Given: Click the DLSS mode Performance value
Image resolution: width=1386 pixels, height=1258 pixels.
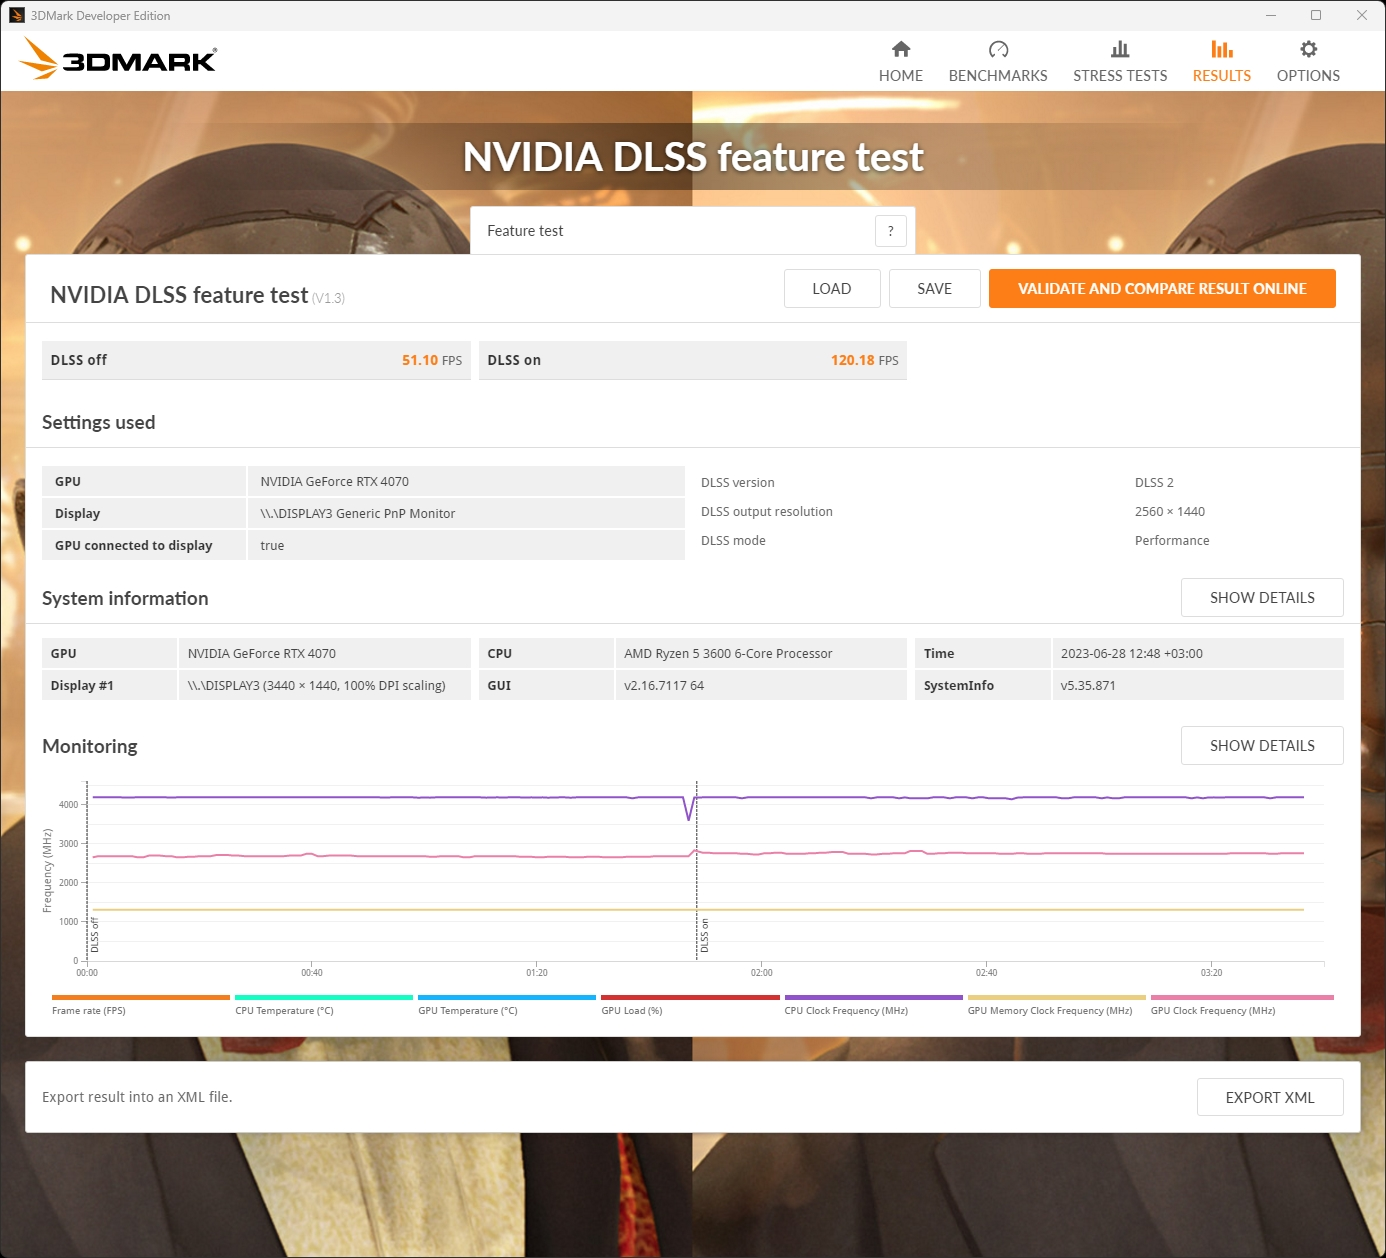Looking at the screenshot, I should point(1172,541).
